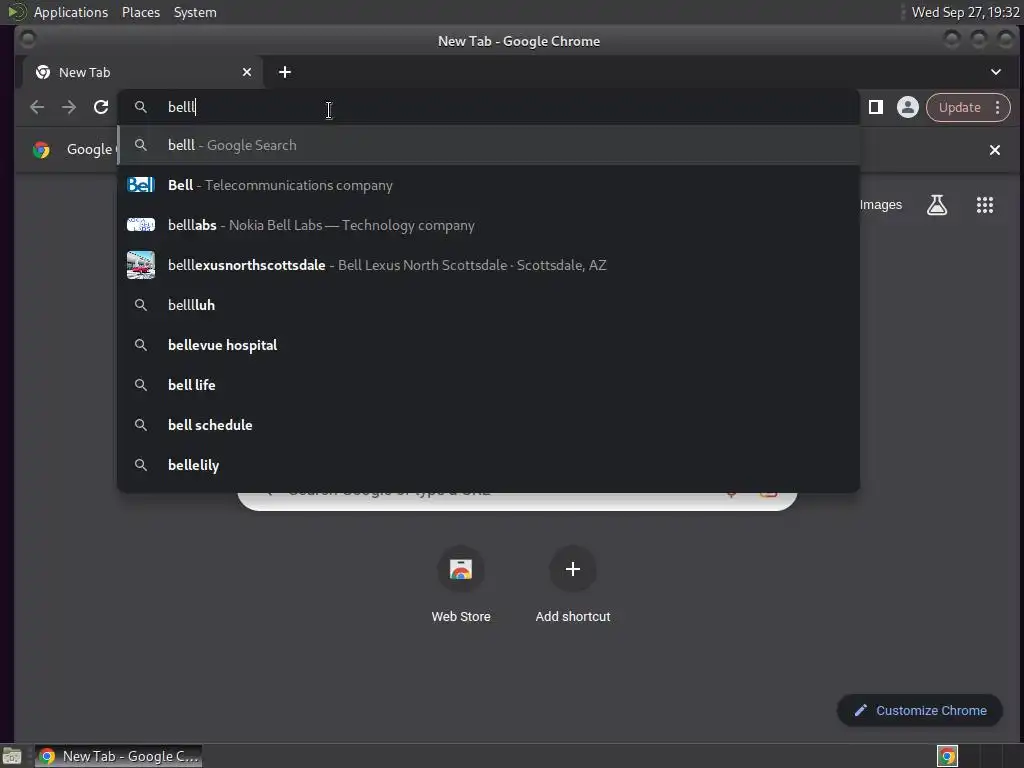The height and width of the screenshot is (768, 1024).
Task: Open a new tab with the plus icon
Action: tap(285, 72)
